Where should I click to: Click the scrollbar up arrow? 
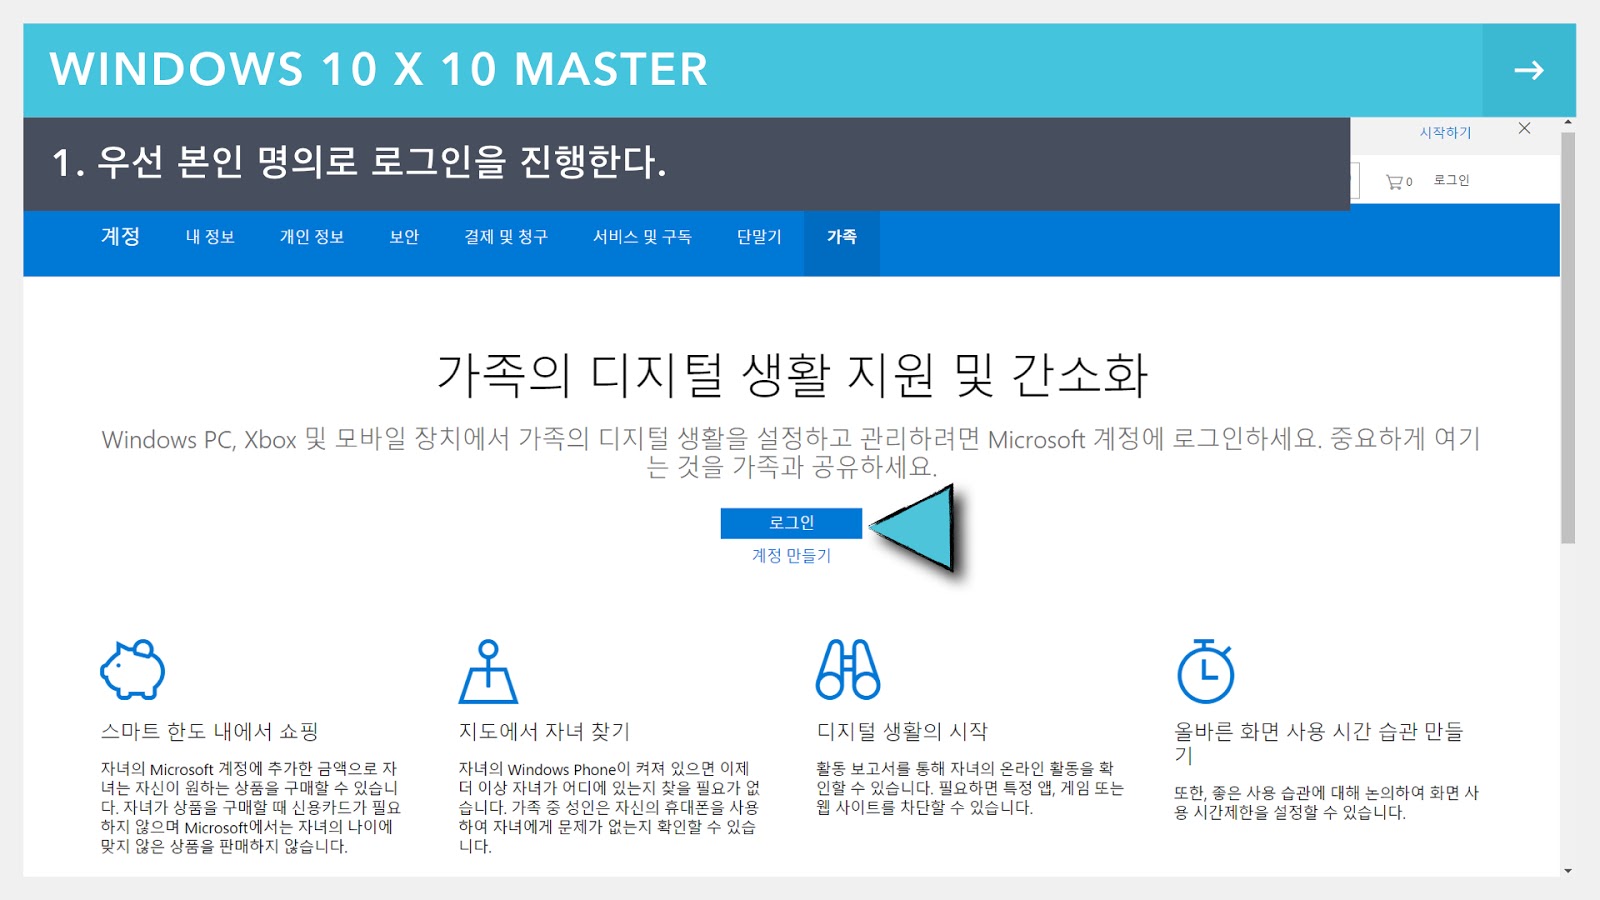(x=1568, y=123)
